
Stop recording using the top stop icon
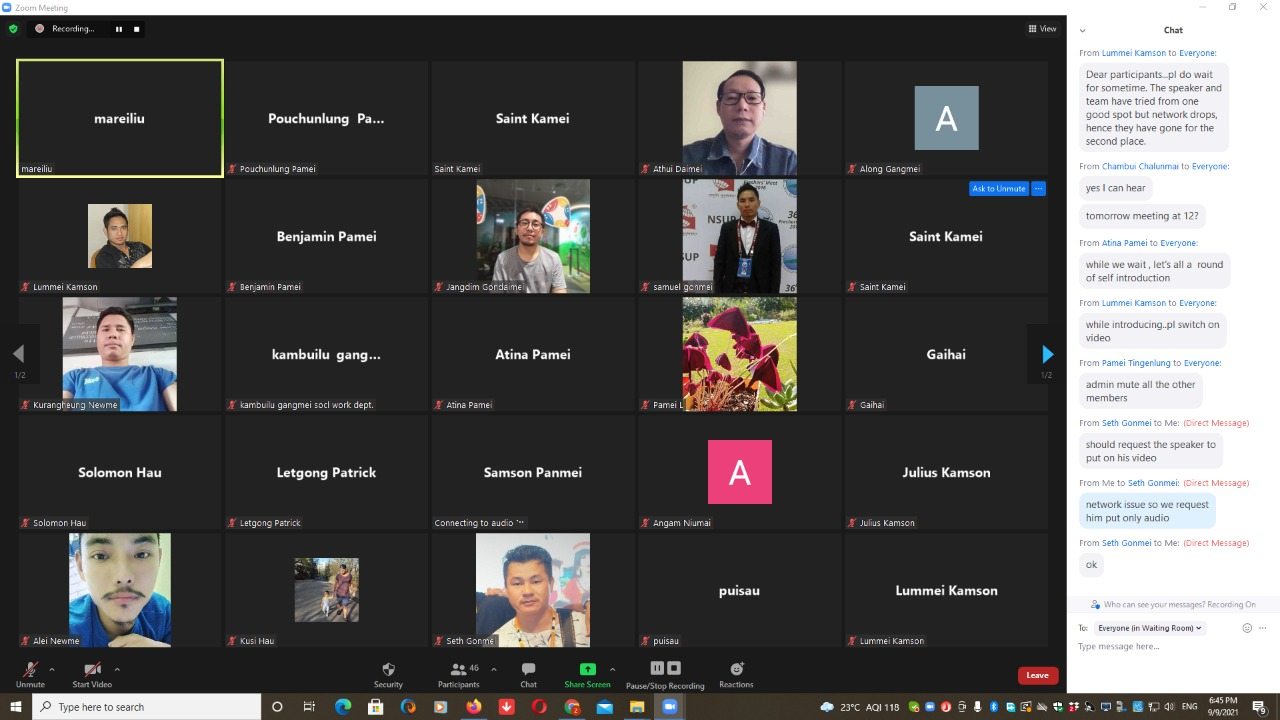click(x=137, y=29)
